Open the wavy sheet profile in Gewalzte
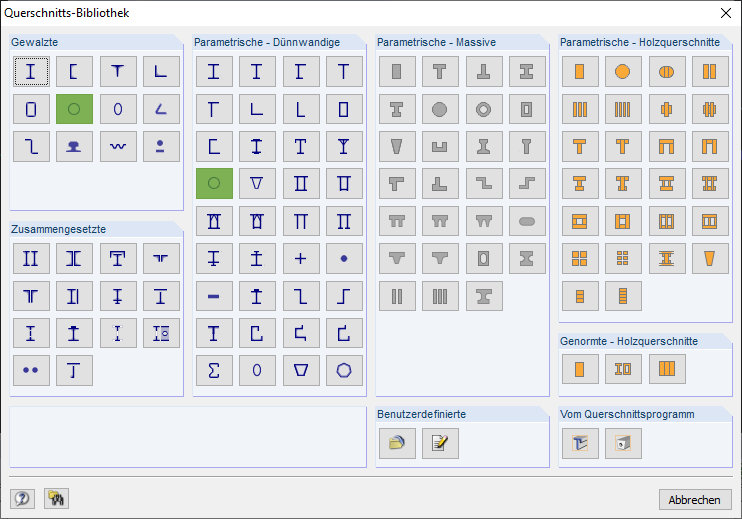Image resolution: width=742 pixels, height=519 pixels. pos(118,146)
